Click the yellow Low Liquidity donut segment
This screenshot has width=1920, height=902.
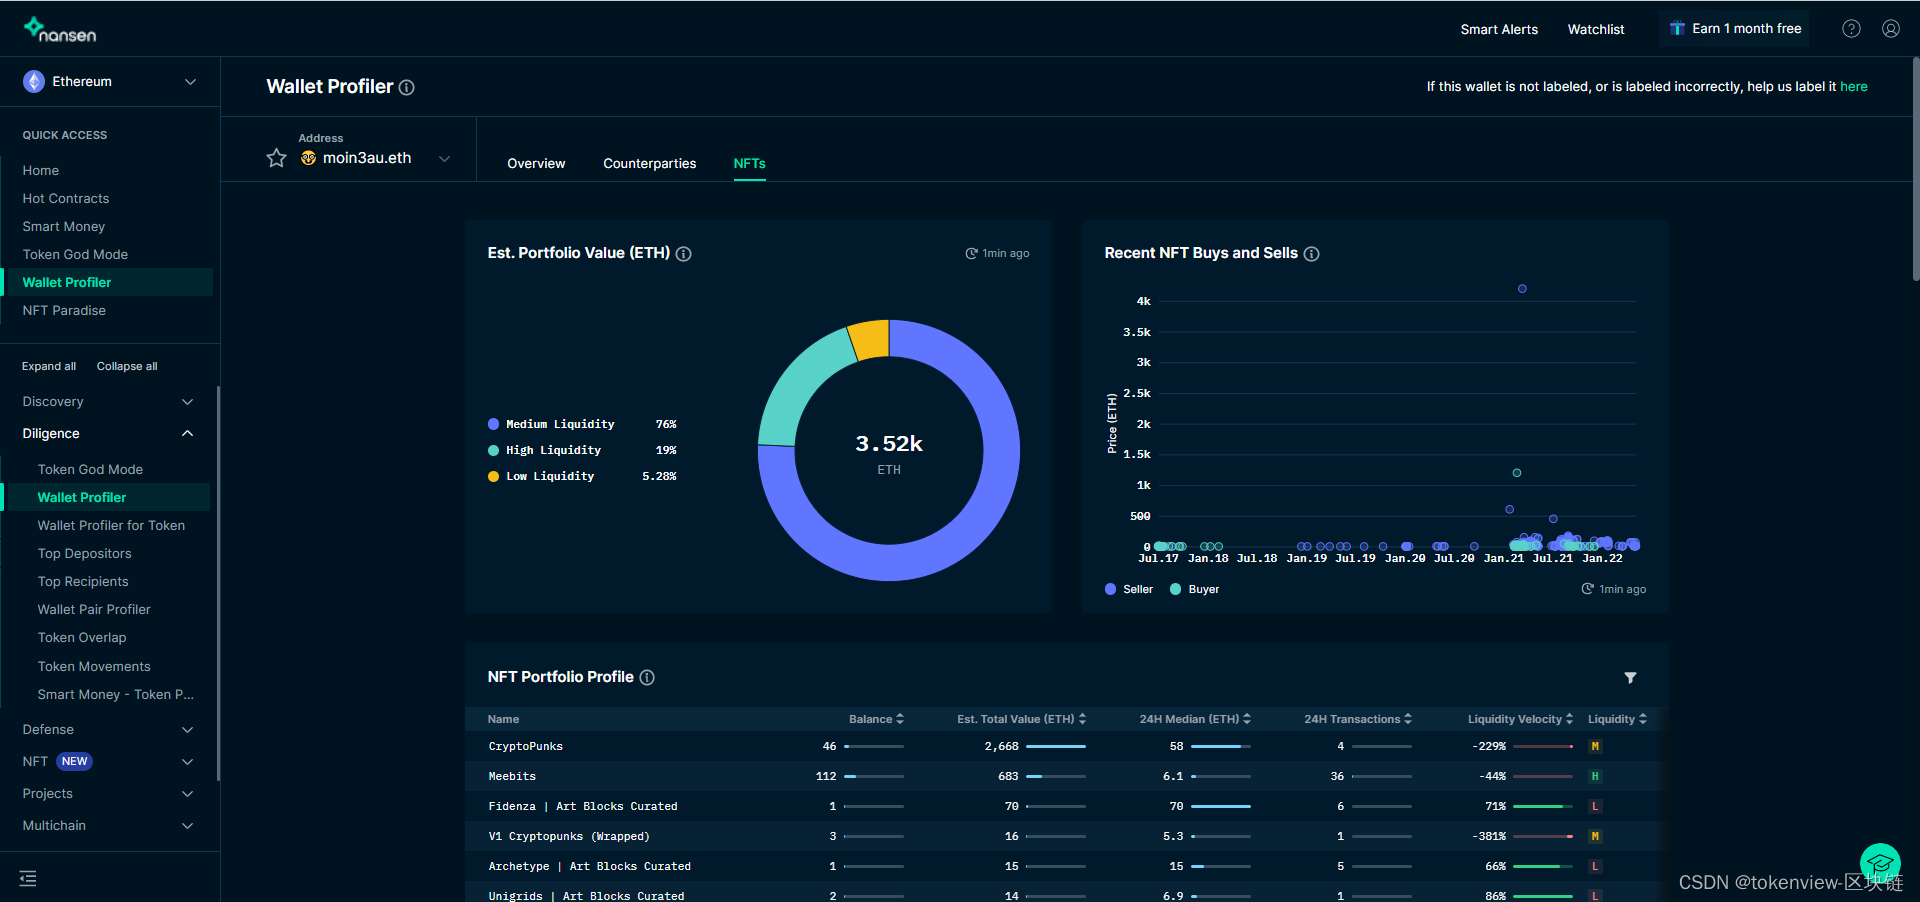tap(870, 339)
